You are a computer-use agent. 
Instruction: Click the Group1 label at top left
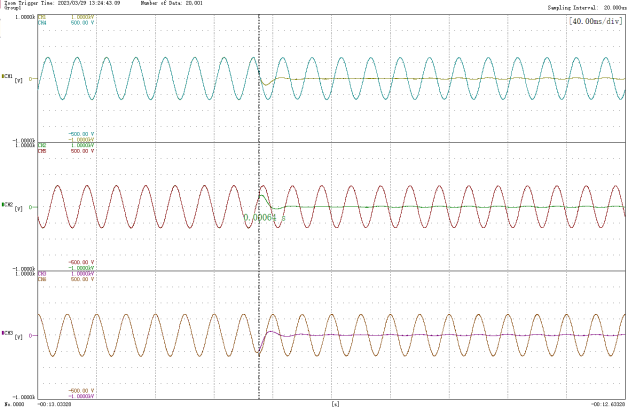(13, 9)
